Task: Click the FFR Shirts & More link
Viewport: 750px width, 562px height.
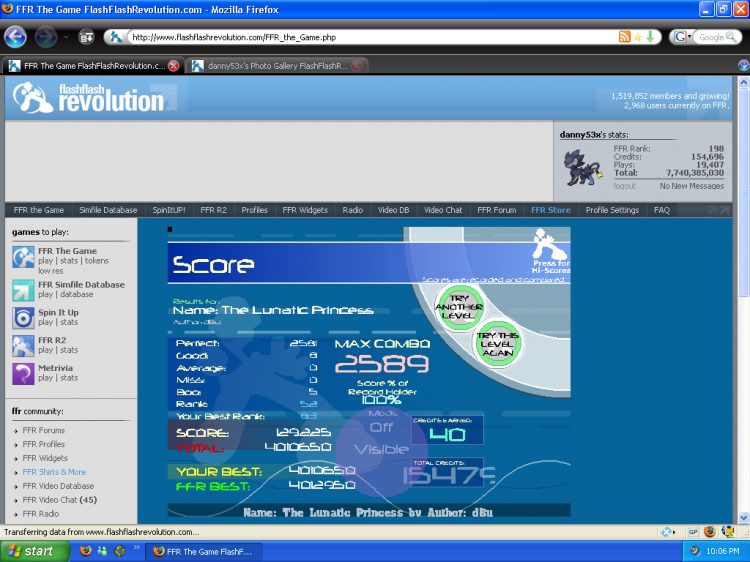Action: click(54, 472)
